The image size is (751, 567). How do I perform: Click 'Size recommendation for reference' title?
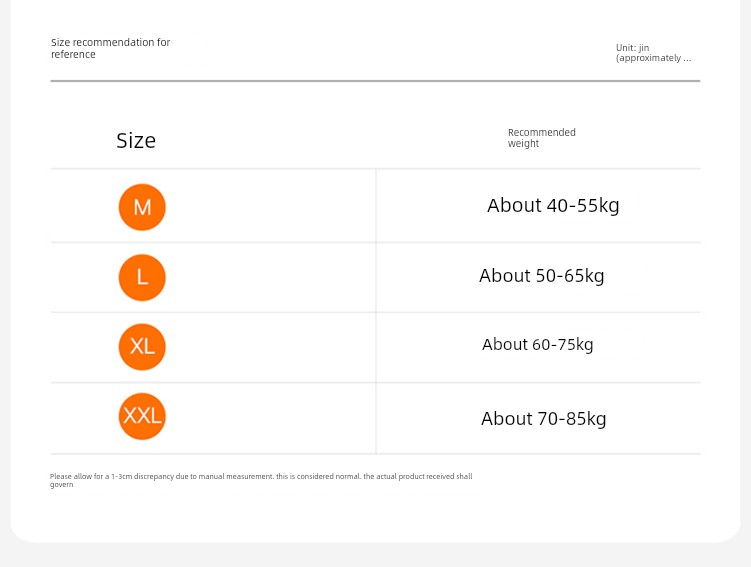pos(111,48)
